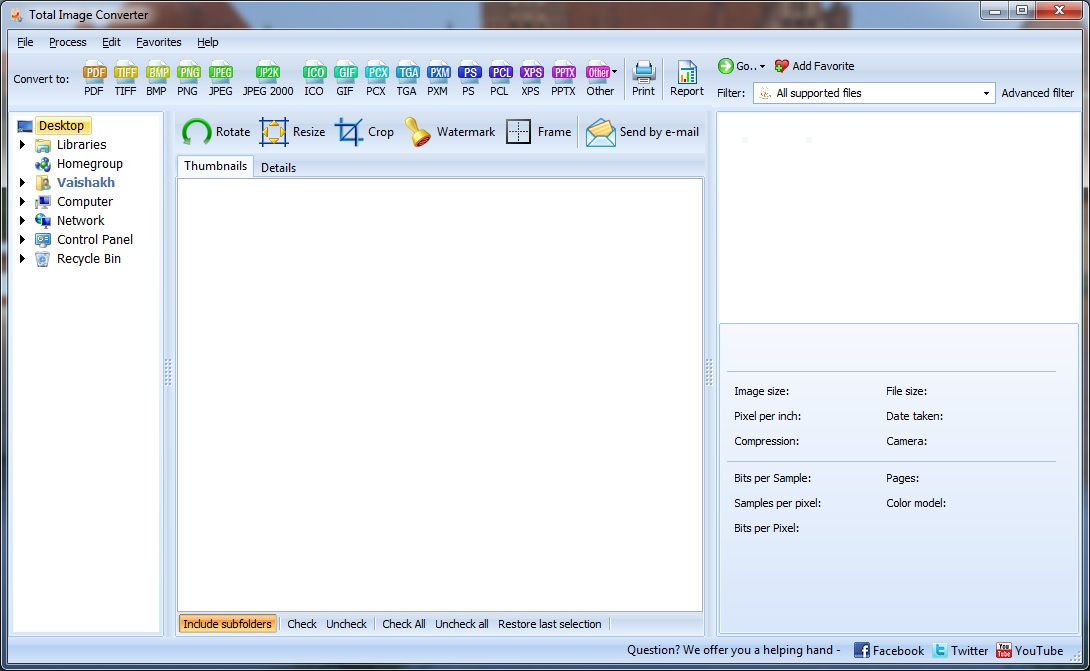Click the Check button
Screen dimensions: 1090x671
302,624
